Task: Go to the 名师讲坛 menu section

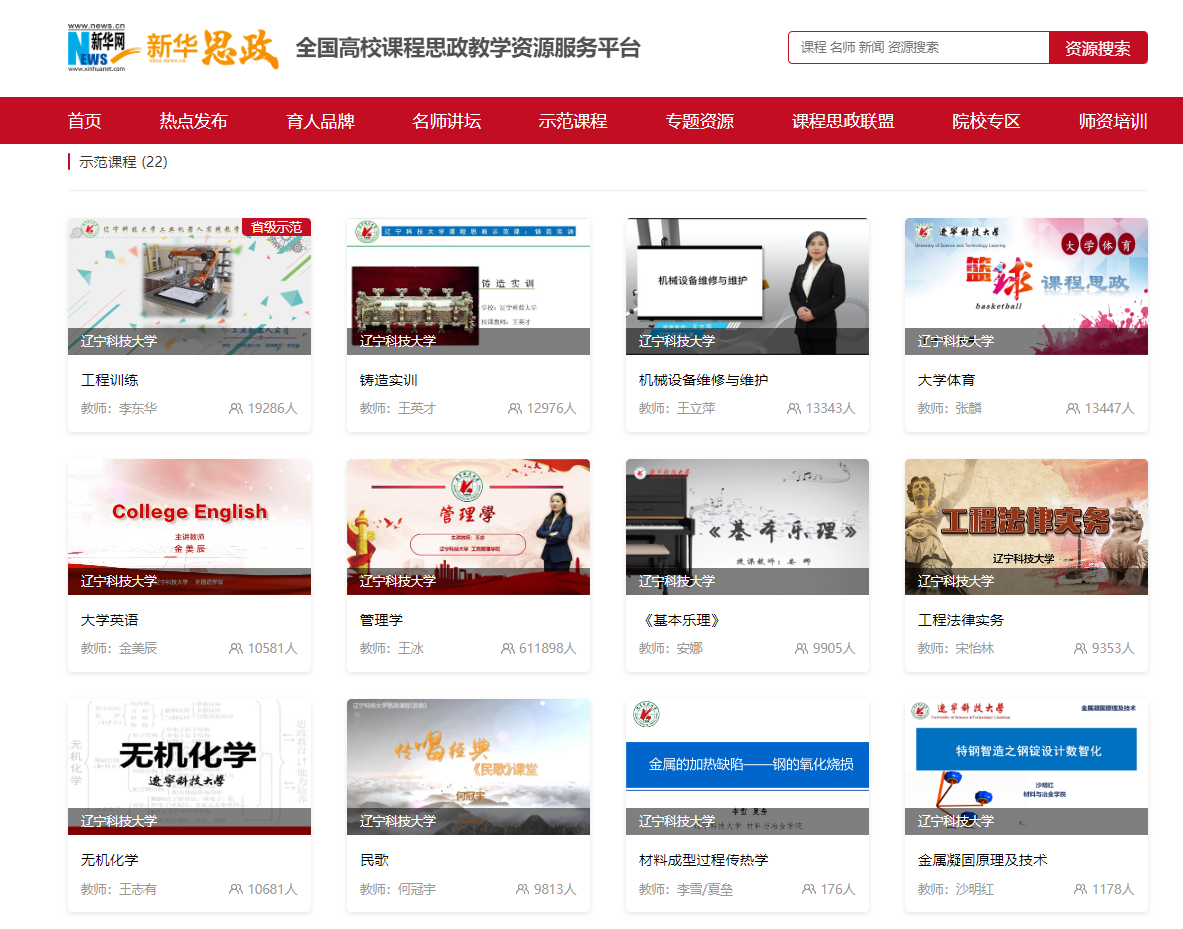Action: 446,121
